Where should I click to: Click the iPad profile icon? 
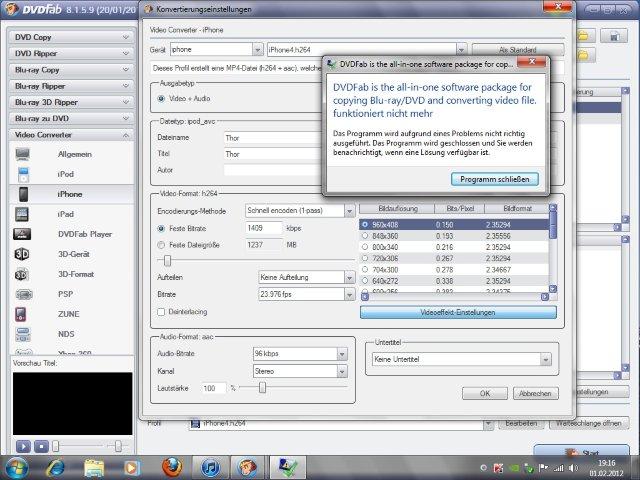pyautogui.click(x=22, y=214)
